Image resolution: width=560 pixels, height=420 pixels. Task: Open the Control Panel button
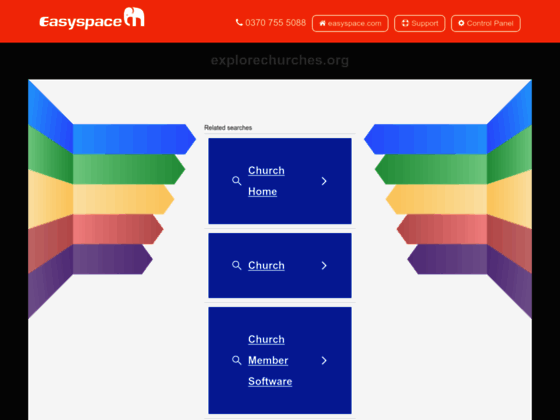pyautogui.click(x=486, y=24)
